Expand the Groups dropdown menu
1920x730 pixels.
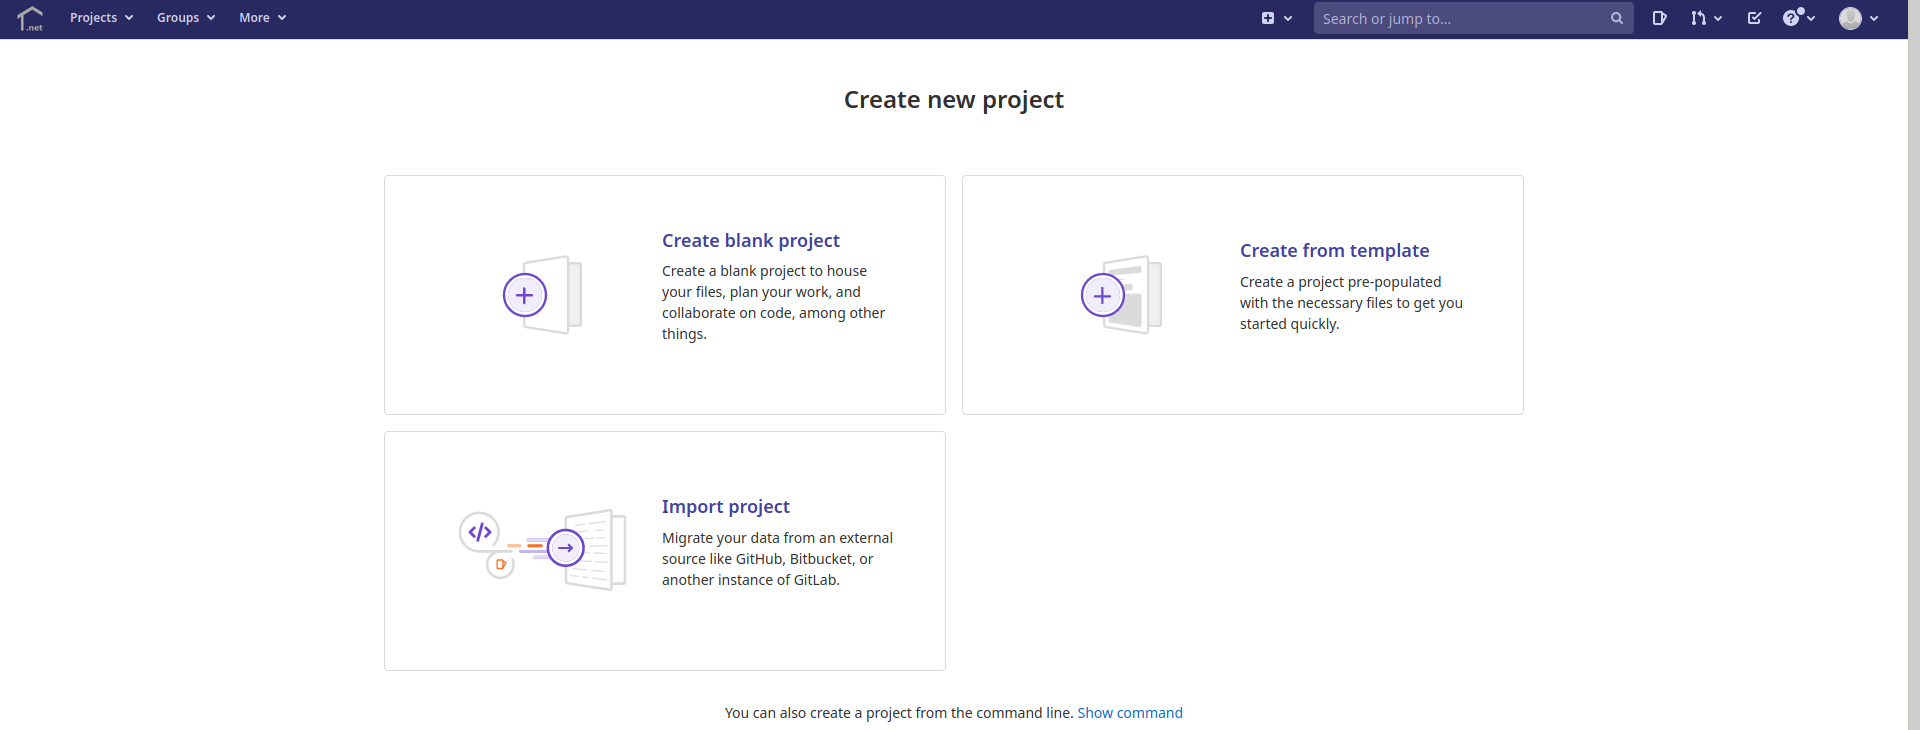(x=186, y=18)
